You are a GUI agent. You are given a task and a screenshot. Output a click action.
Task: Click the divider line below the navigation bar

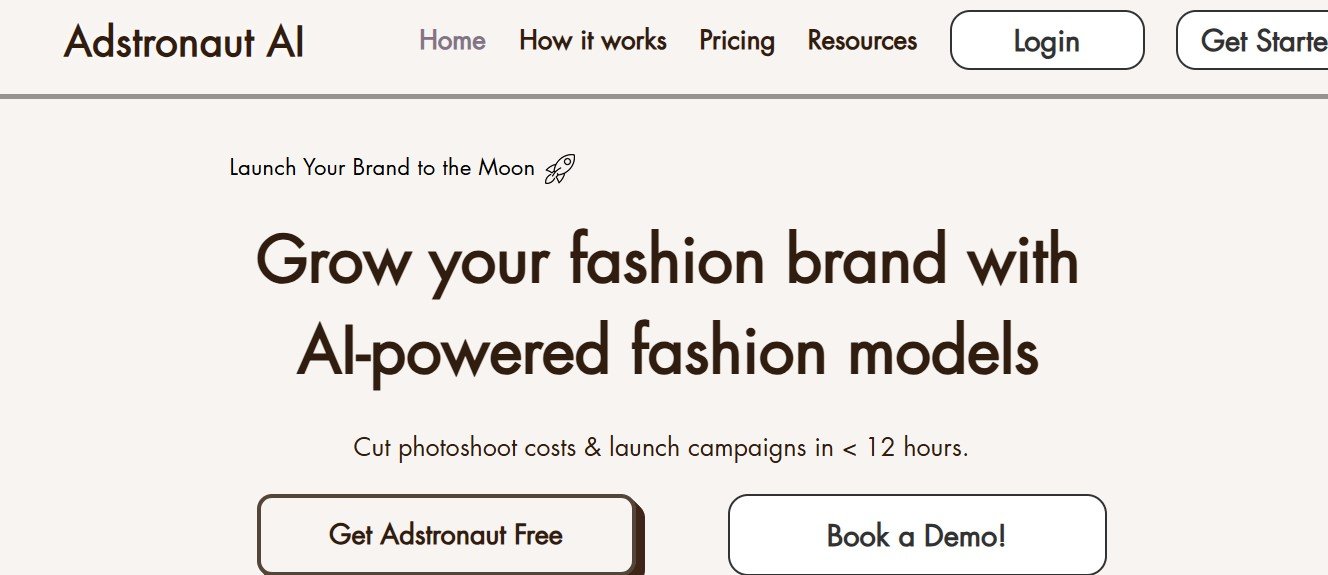(x=664, y=97)
